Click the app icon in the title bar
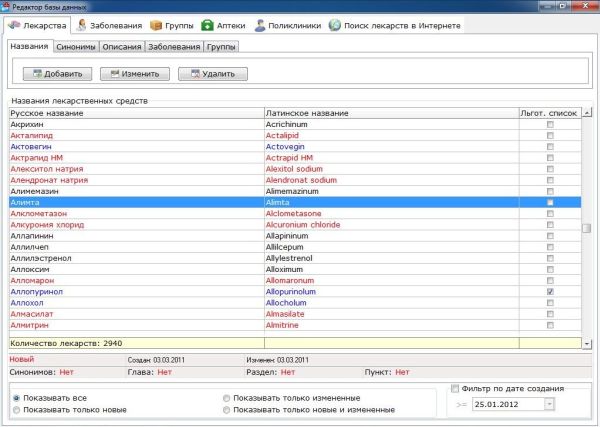 [5, 6]
